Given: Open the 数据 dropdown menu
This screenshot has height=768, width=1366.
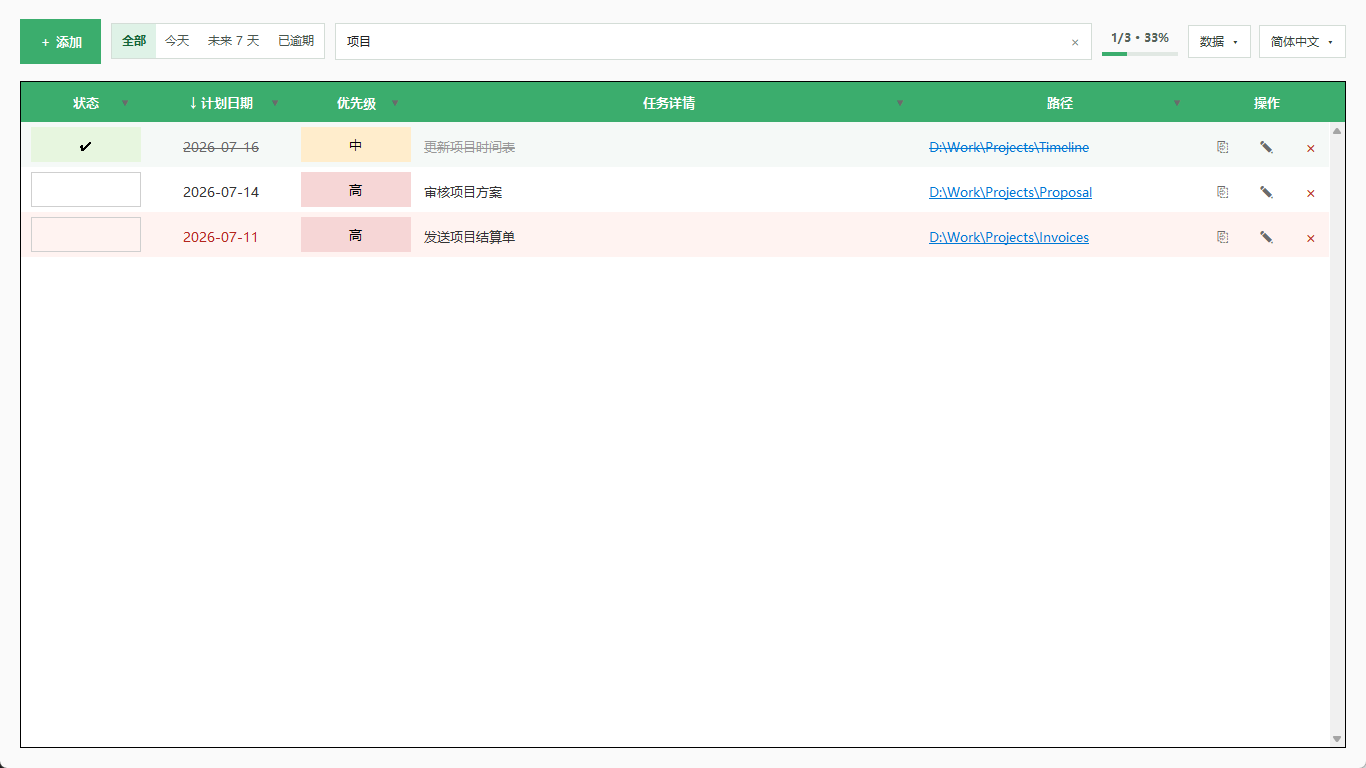Looking at the screenshot, I should tap(1219, 42).
